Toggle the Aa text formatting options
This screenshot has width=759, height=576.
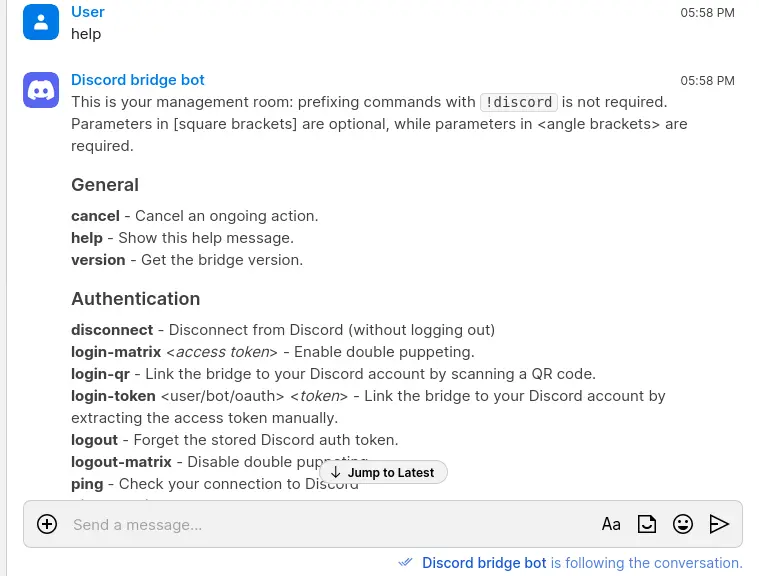point(611,524)
